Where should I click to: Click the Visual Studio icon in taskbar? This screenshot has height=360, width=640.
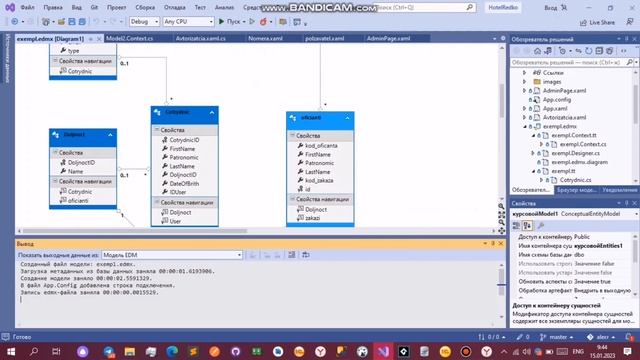[382, 351]
